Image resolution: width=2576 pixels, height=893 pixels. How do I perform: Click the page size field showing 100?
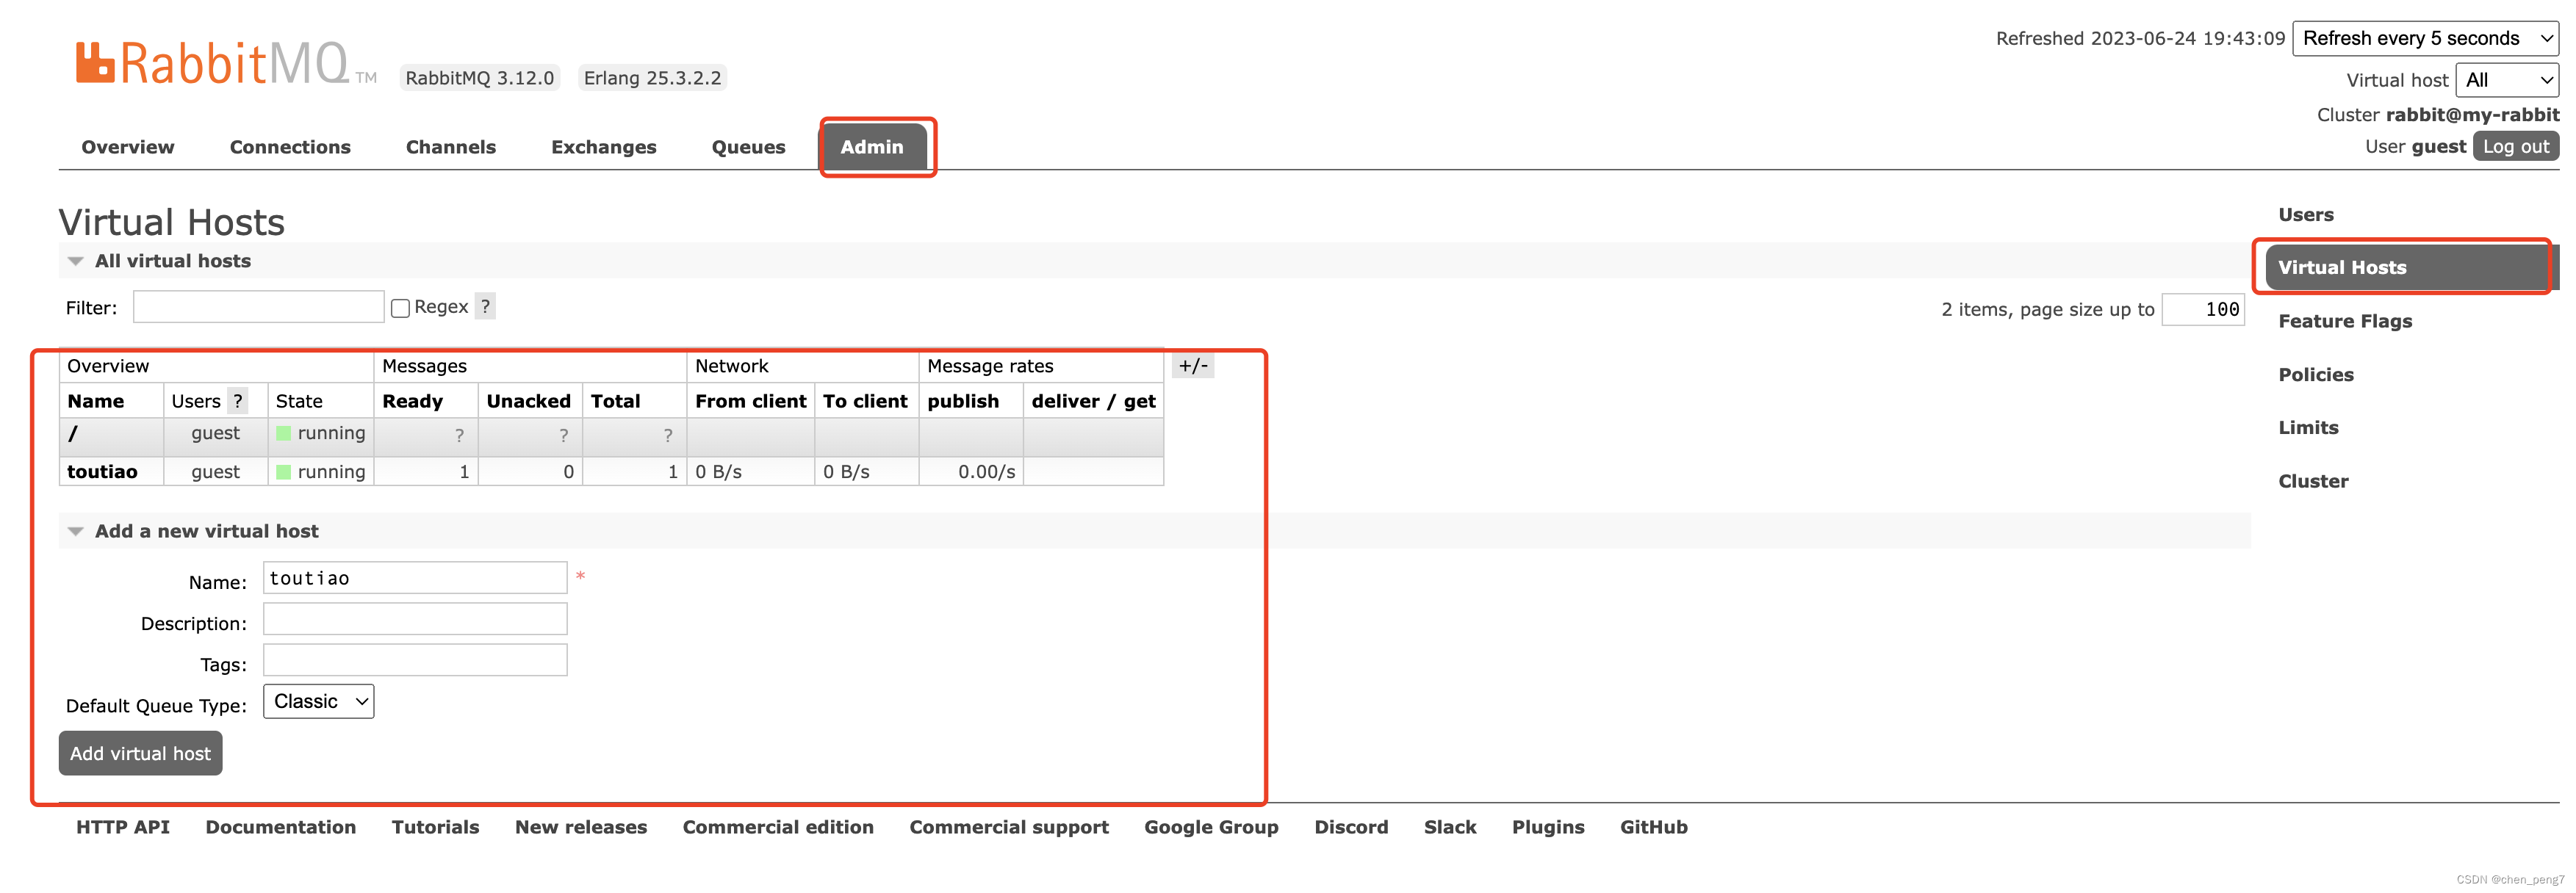(2203, 309)
